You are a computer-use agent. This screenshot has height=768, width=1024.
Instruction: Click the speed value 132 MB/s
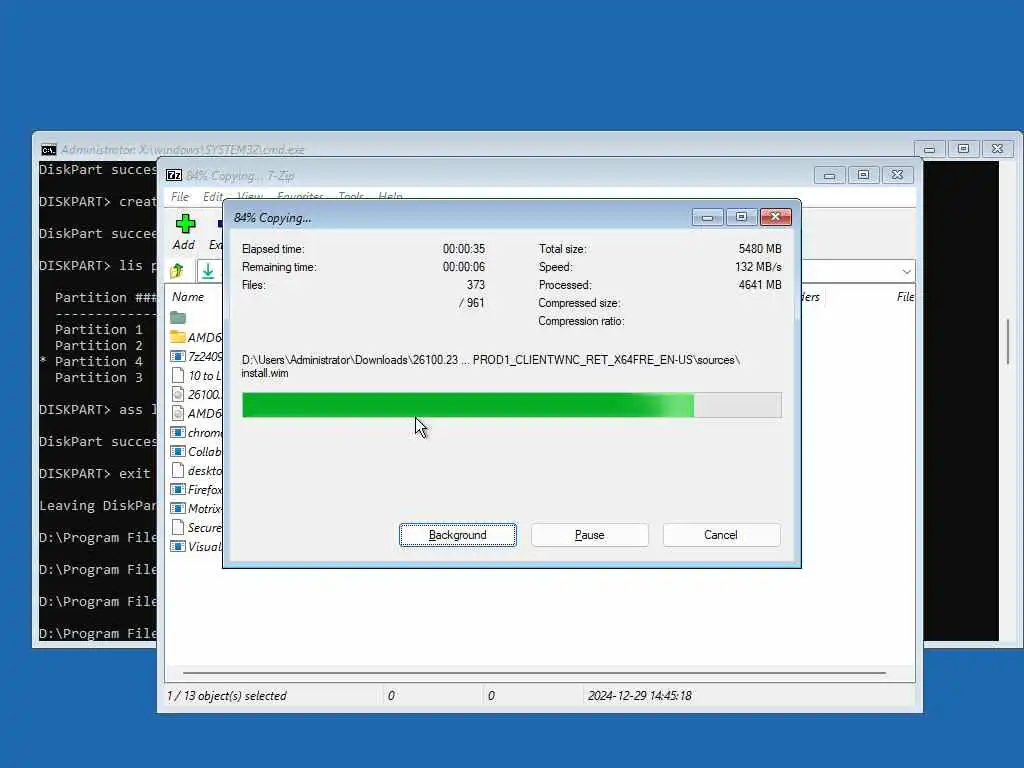point(758,267)
